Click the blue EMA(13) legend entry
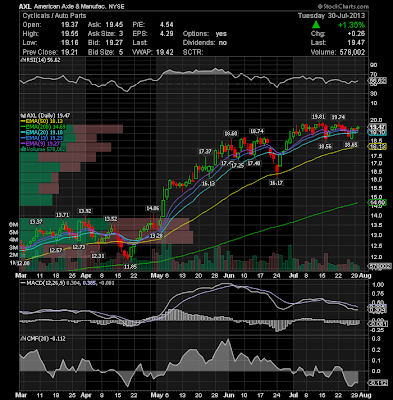This screenshot has width=393, height=400. [43, 138]
